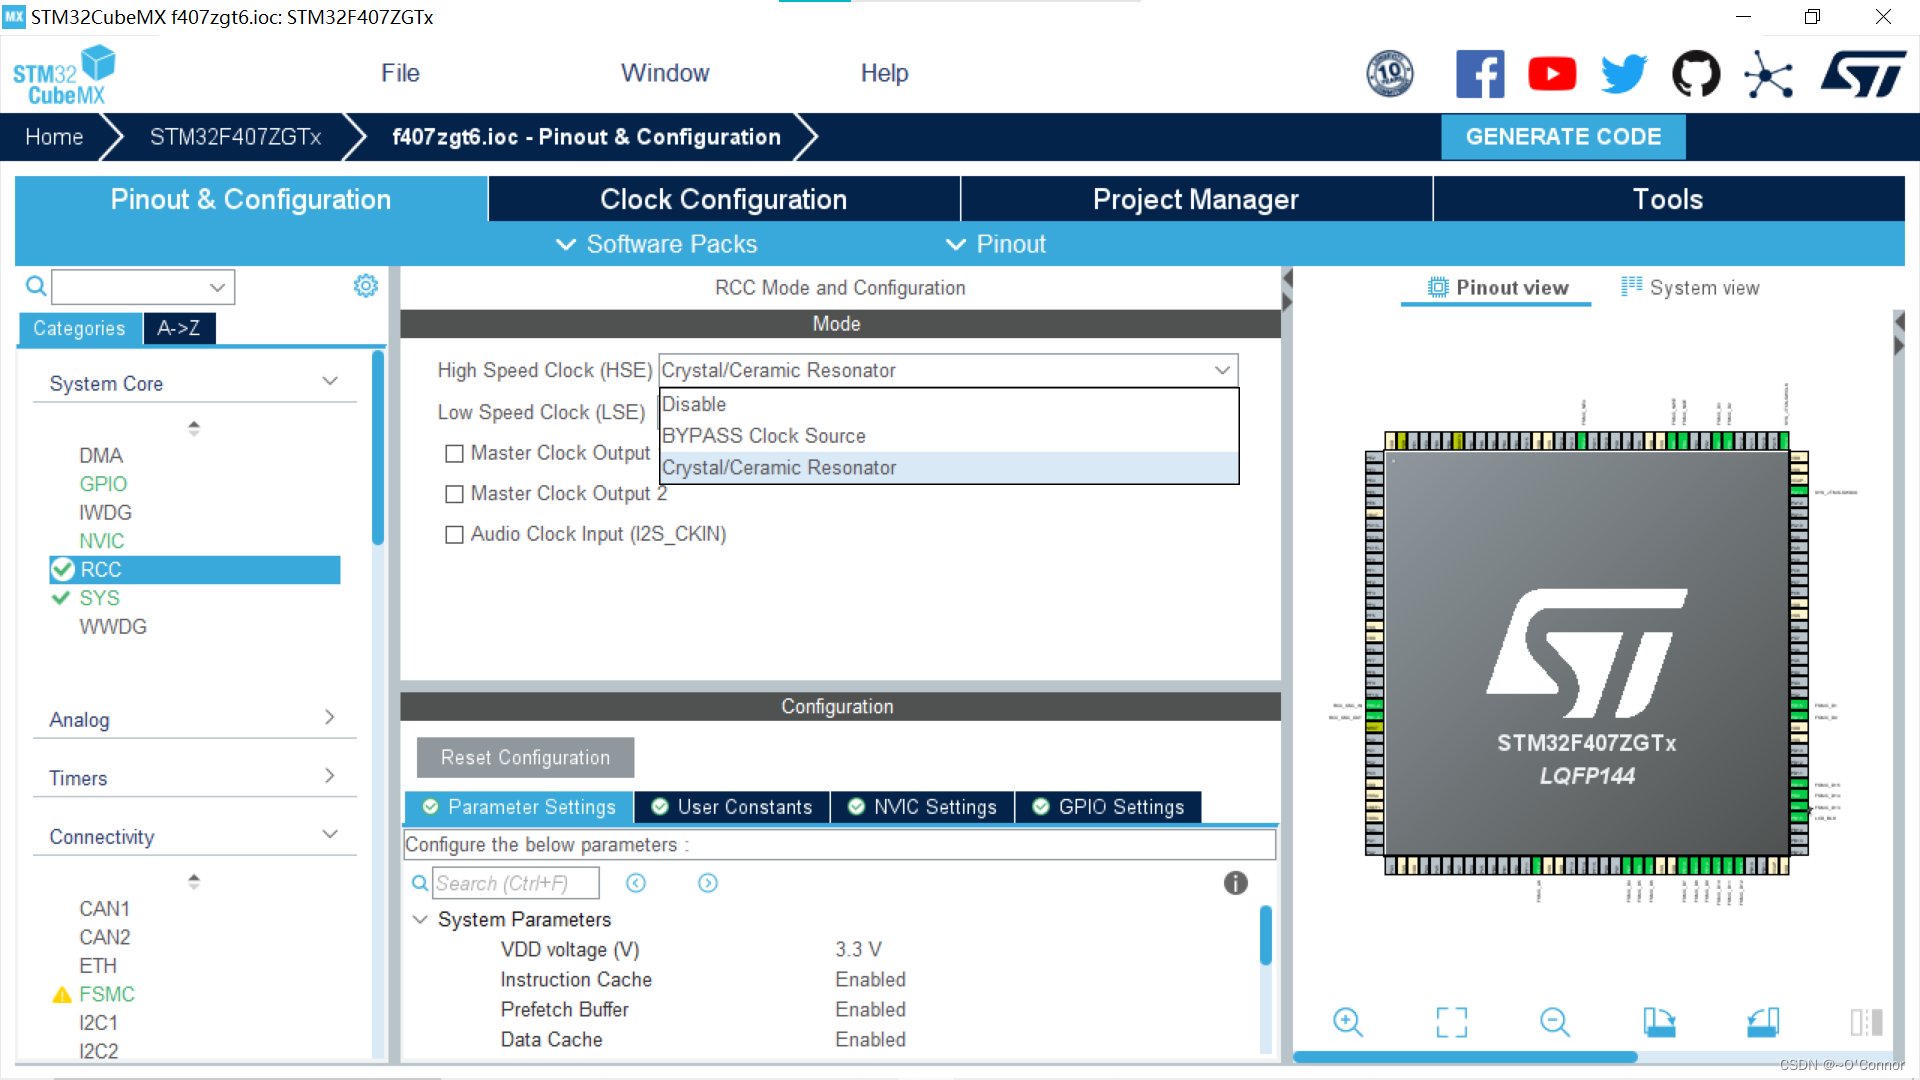Image resolution: width=1920 pixels, height=1080 pixels.
Task: Enable Master Clock Output checkbox
Action: coord(455,454)
